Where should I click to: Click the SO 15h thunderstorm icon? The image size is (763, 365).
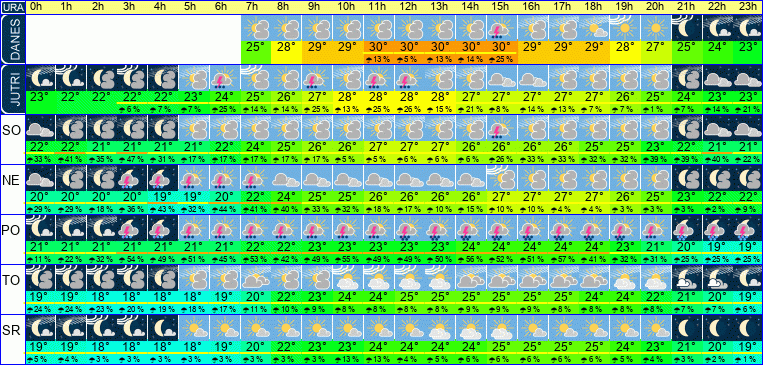tap(501, 128)
